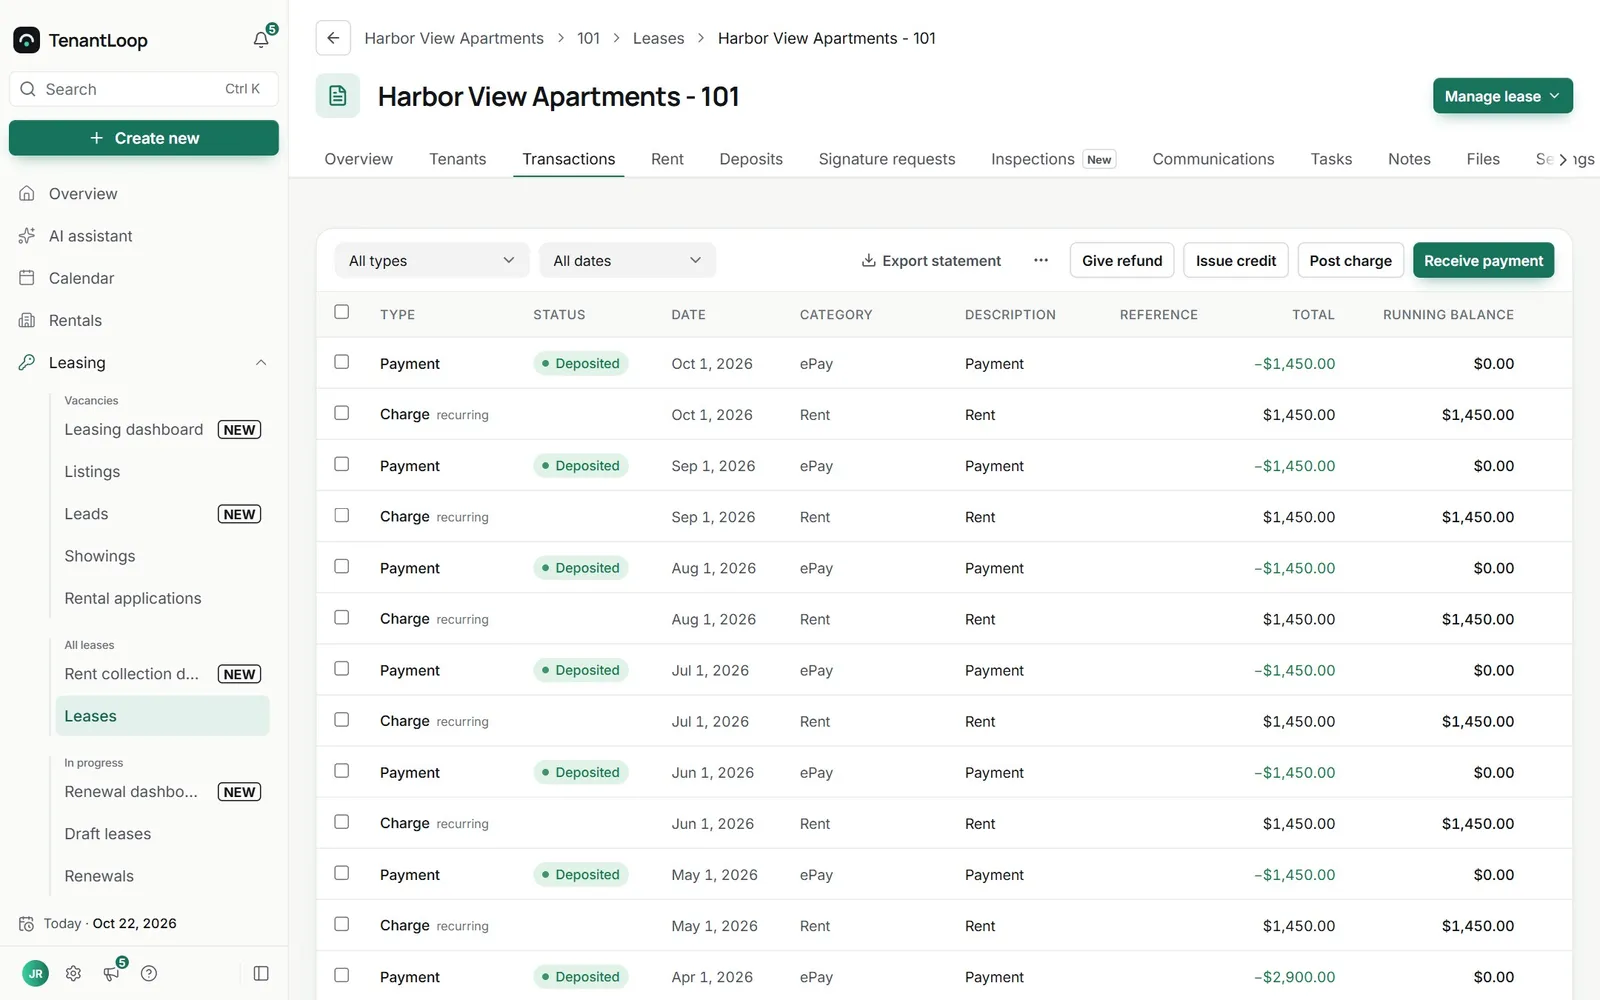The height and width of the screenshot is (1000, 1600).
Task: Open the notifications bell
Action: pyautogui.click(x=261, y=40)
